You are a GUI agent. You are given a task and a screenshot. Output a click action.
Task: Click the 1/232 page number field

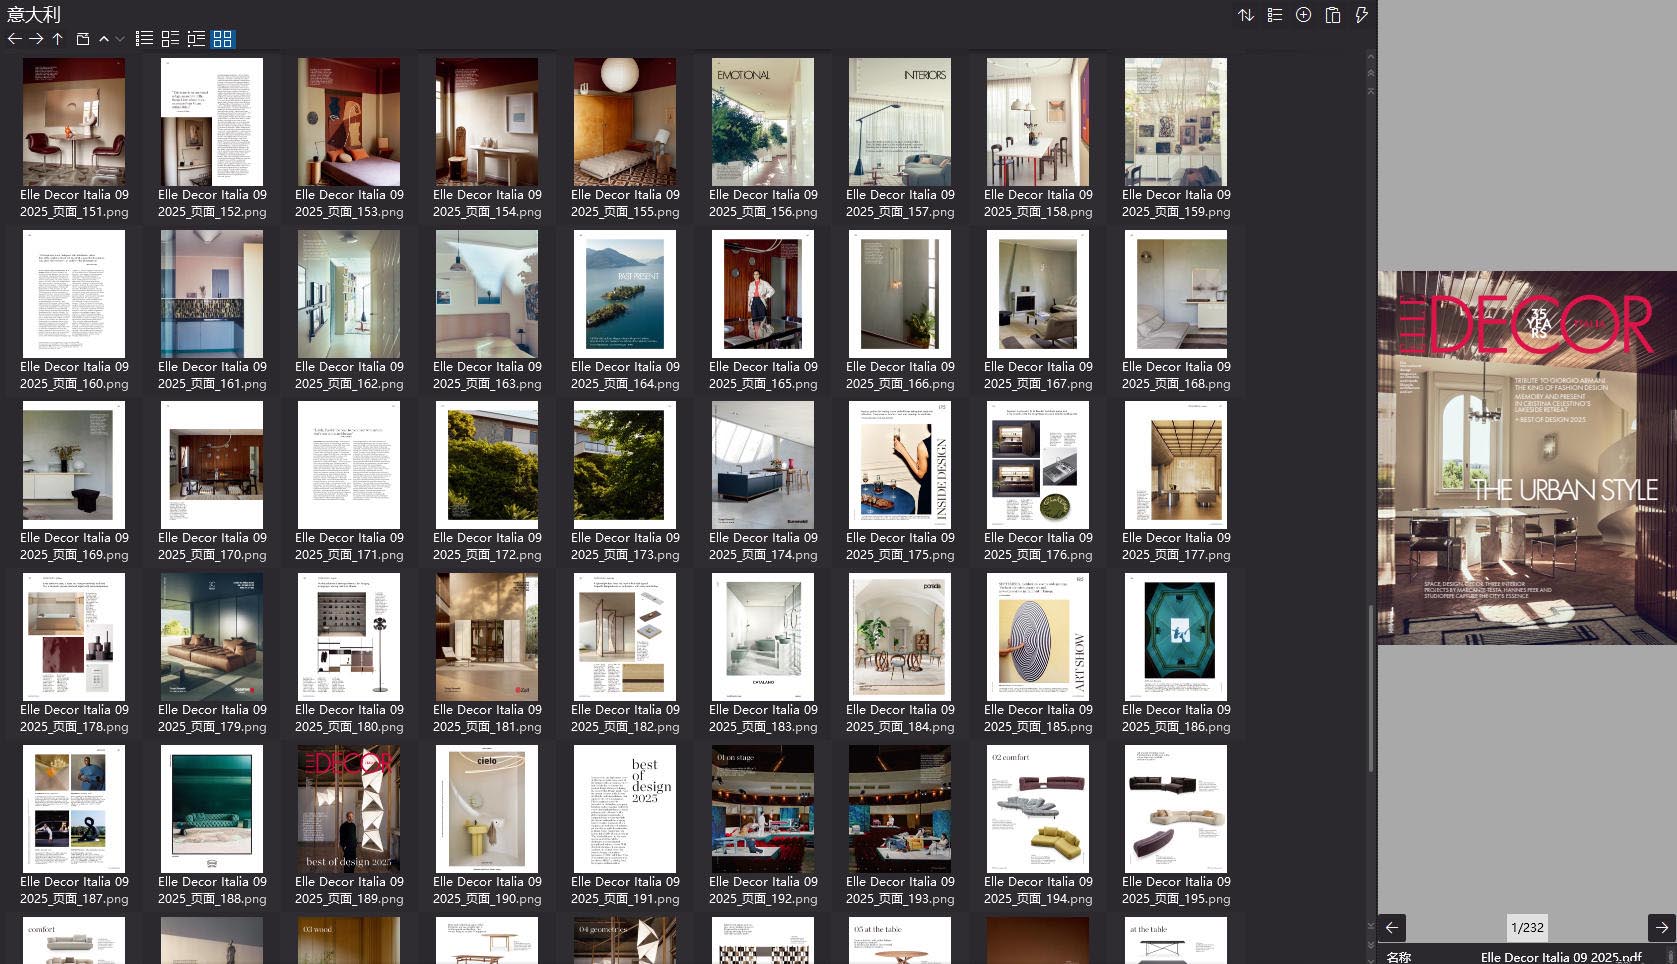[1527, 927]
